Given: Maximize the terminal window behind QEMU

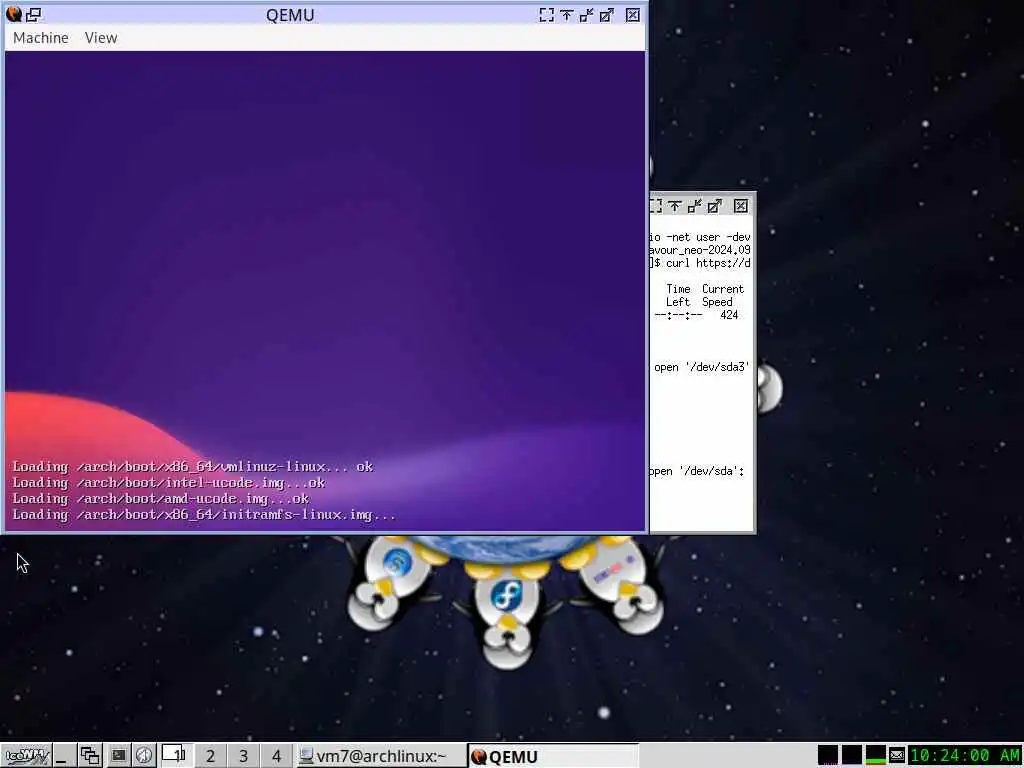Looking at the screenshot, I should pos(715,206).
